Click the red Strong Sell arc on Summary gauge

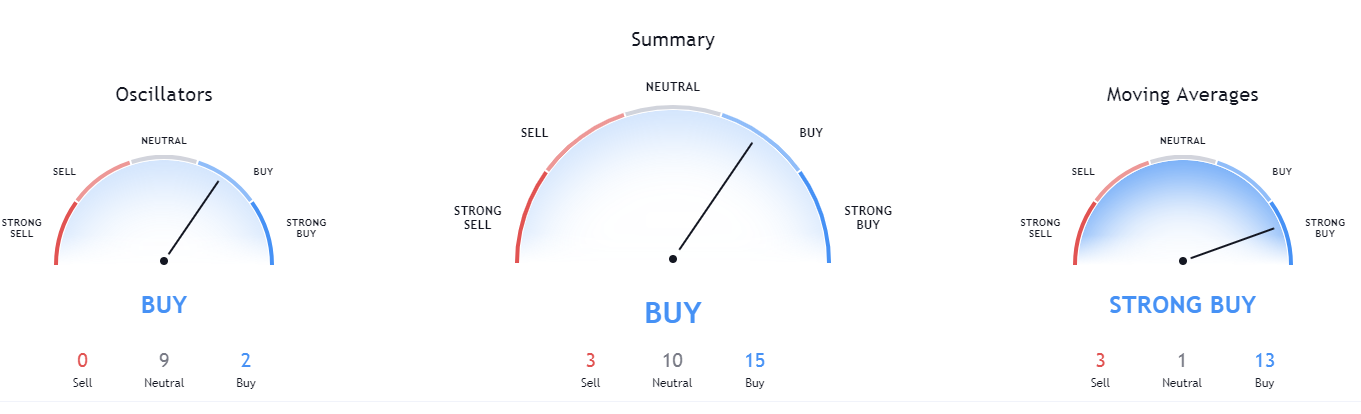(x=527, y=215)
